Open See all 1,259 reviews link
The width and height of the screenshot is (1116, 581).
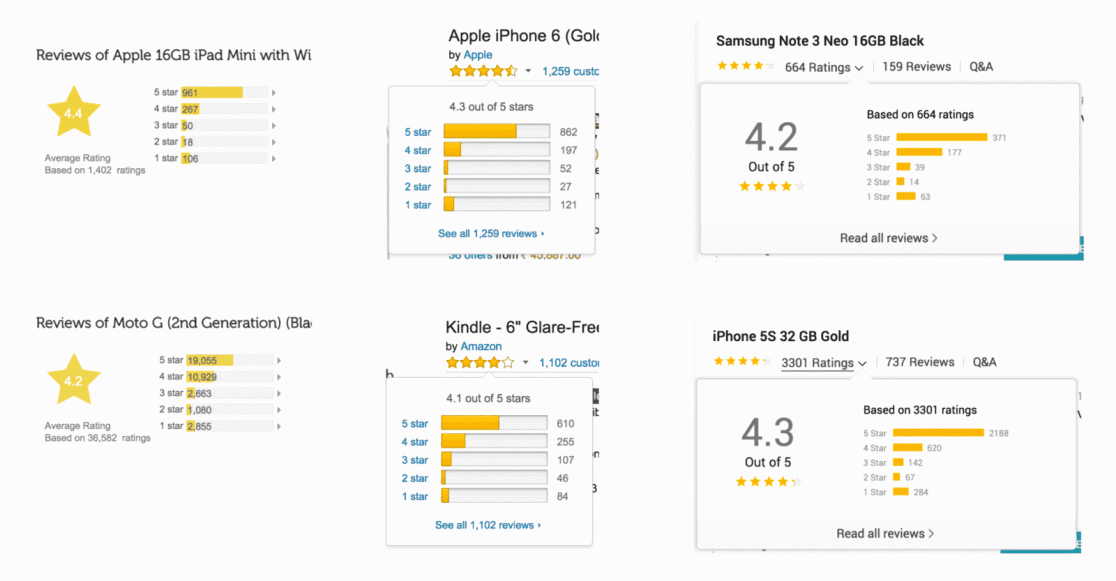tap(491, 234)
